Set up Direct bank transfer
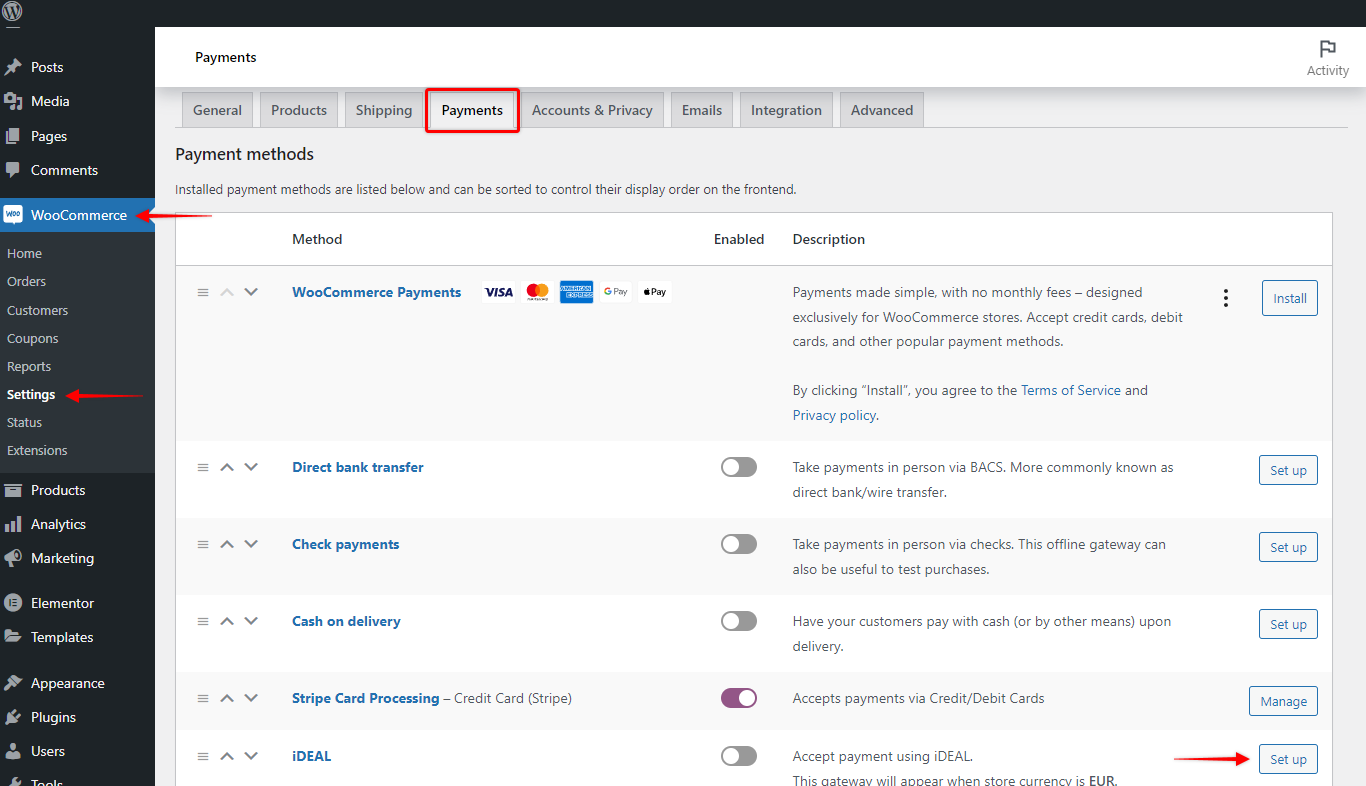Image resolution: width=1366 pixels, height=786 pixels. [x=1288, y=470]
